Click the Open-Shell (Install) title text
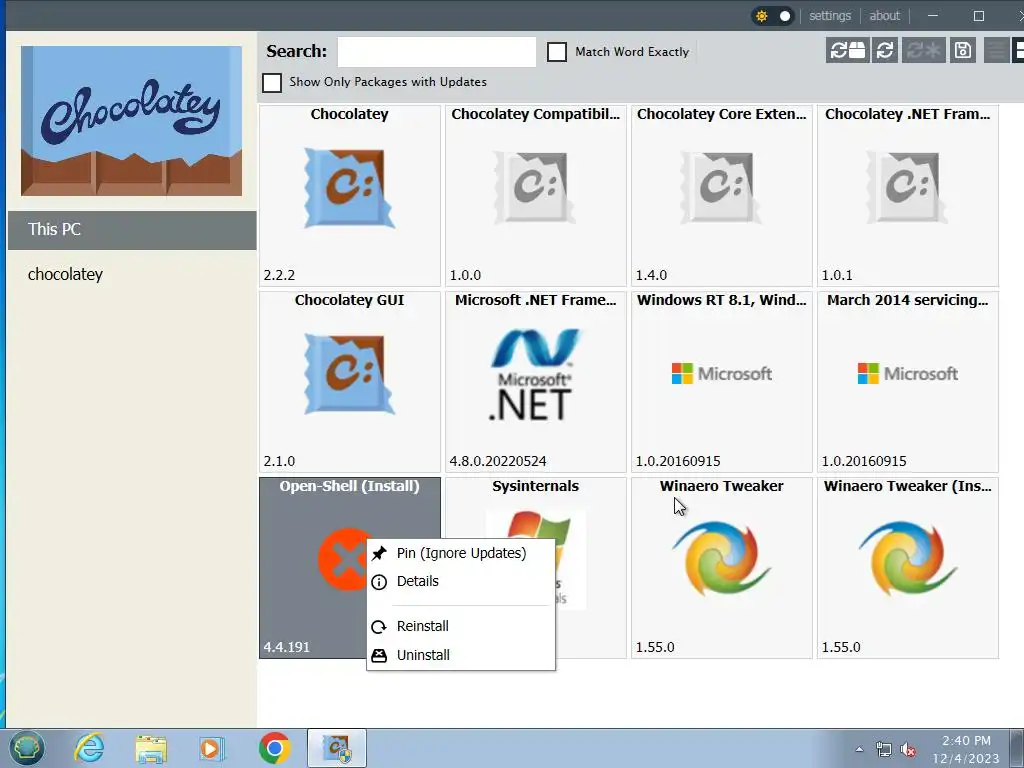 tap(349, 487)
